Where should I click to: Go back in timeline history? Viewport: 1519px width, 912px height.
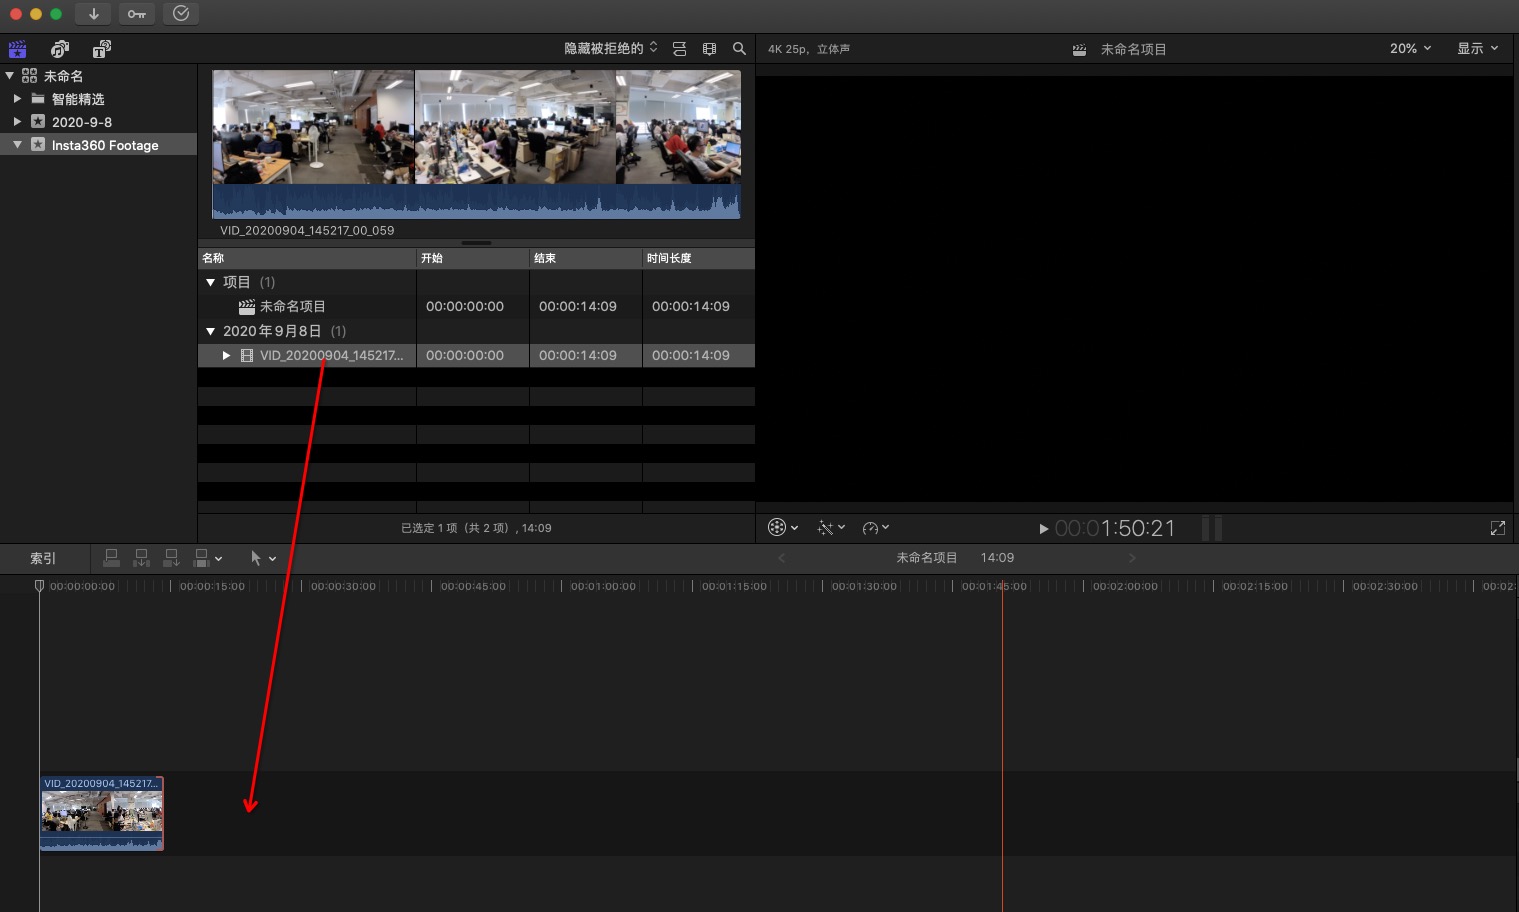pos(782,558)
